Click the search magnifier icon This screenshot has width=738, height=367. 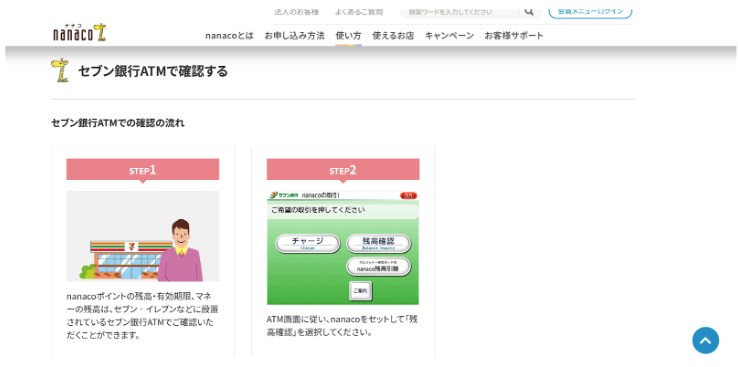(x=529, y=12)
